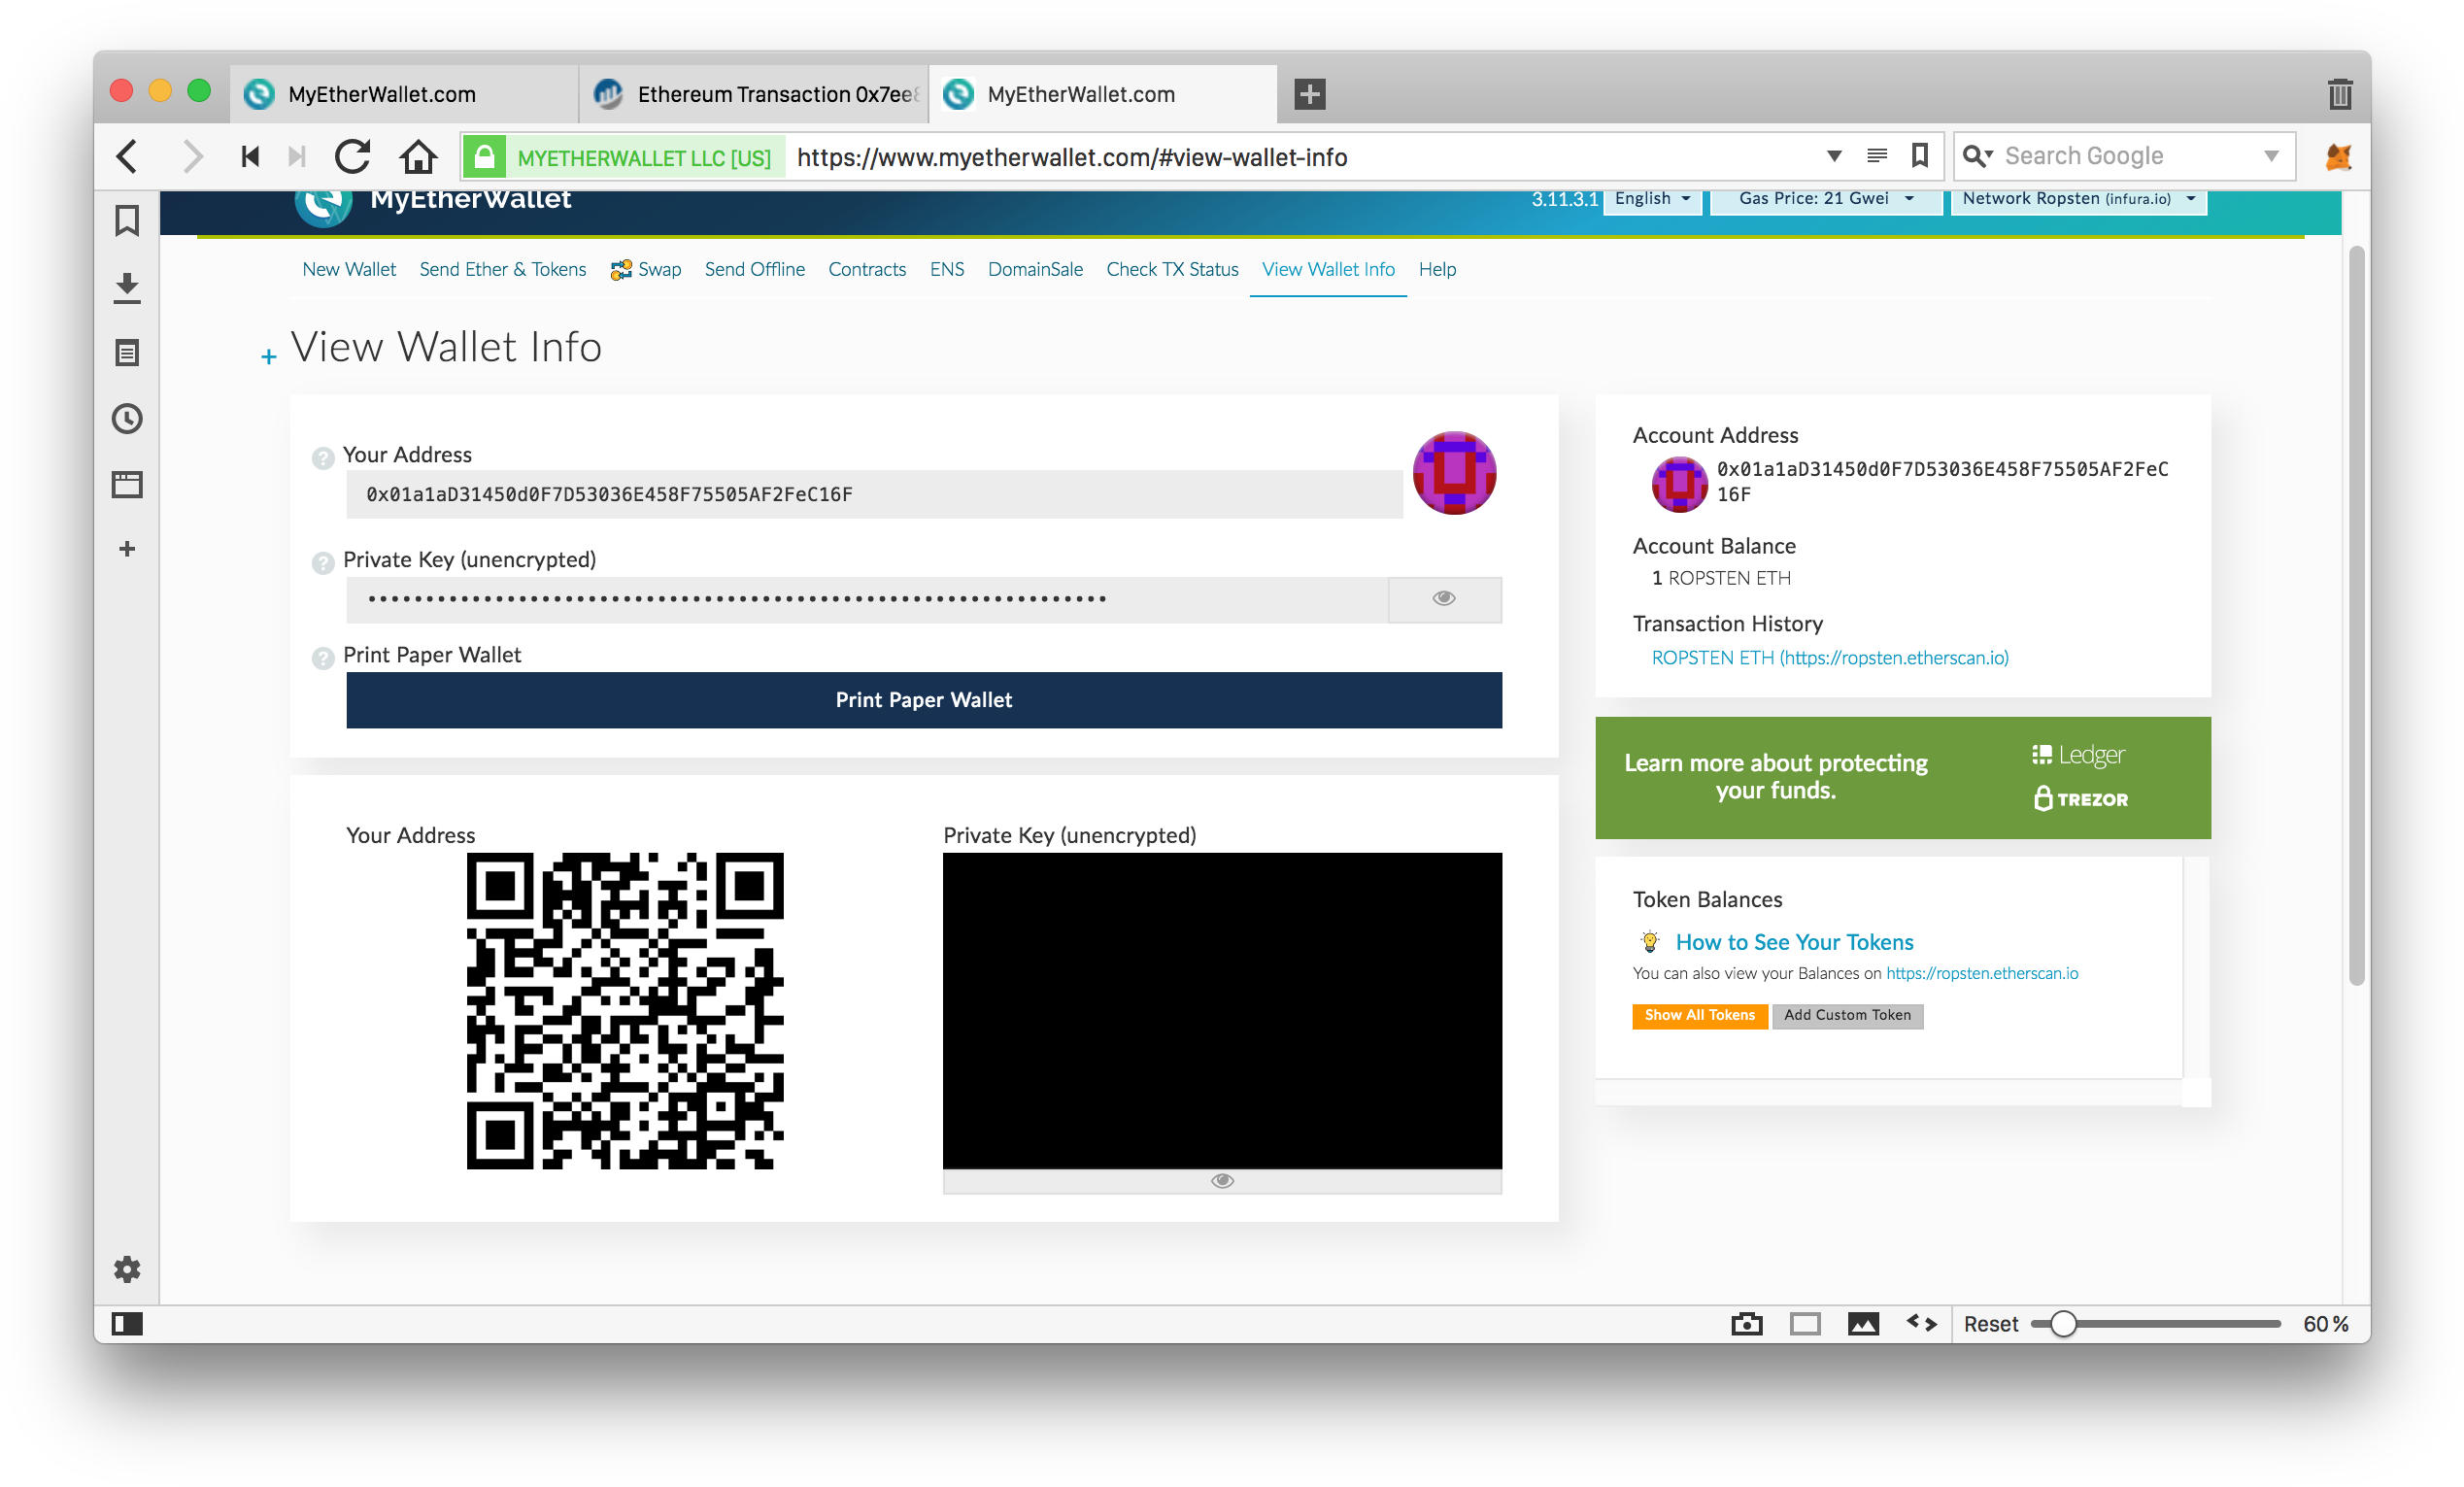Image resolution: width=2464 pixels, height=1487 pixels.
Task: Click the Reload page icon
Action: click(352, 157)
